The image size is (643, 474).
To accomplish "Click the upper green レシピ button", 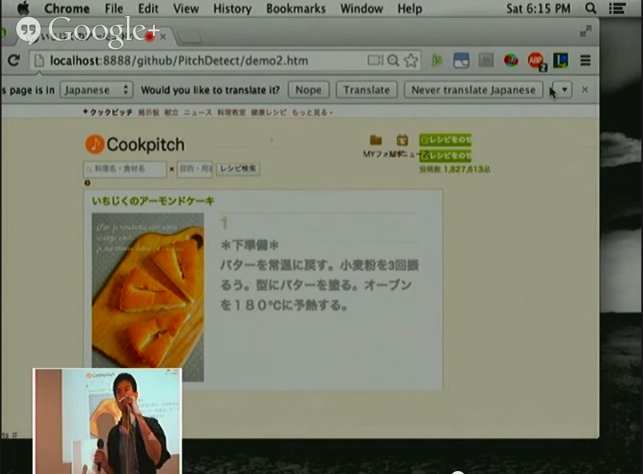I will pos(445,140).
